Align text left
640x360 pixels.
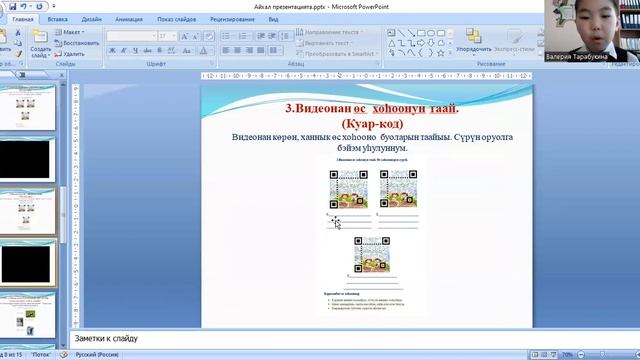pos(226,51)
